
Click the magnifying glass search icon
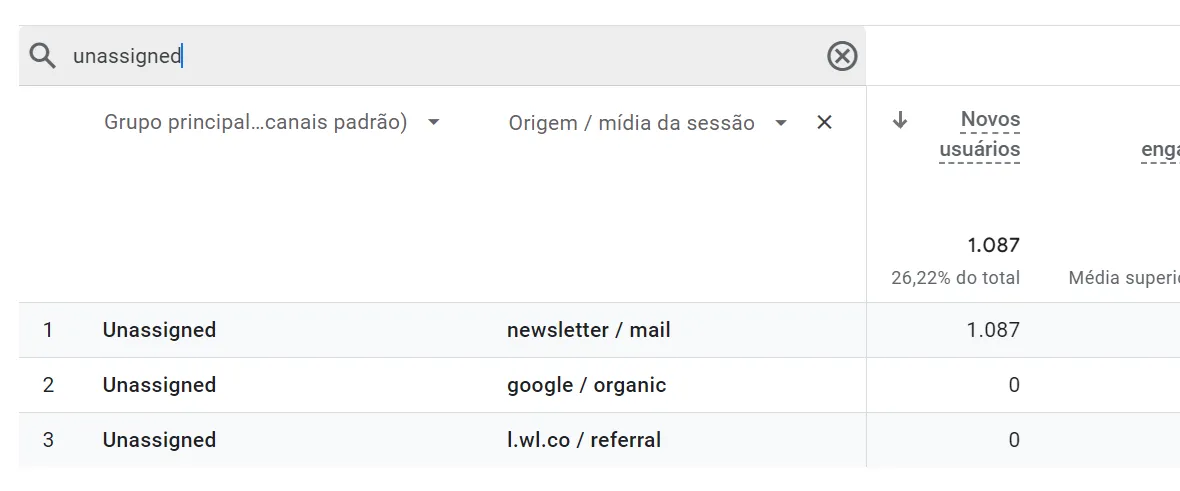[x=43, y=56]
